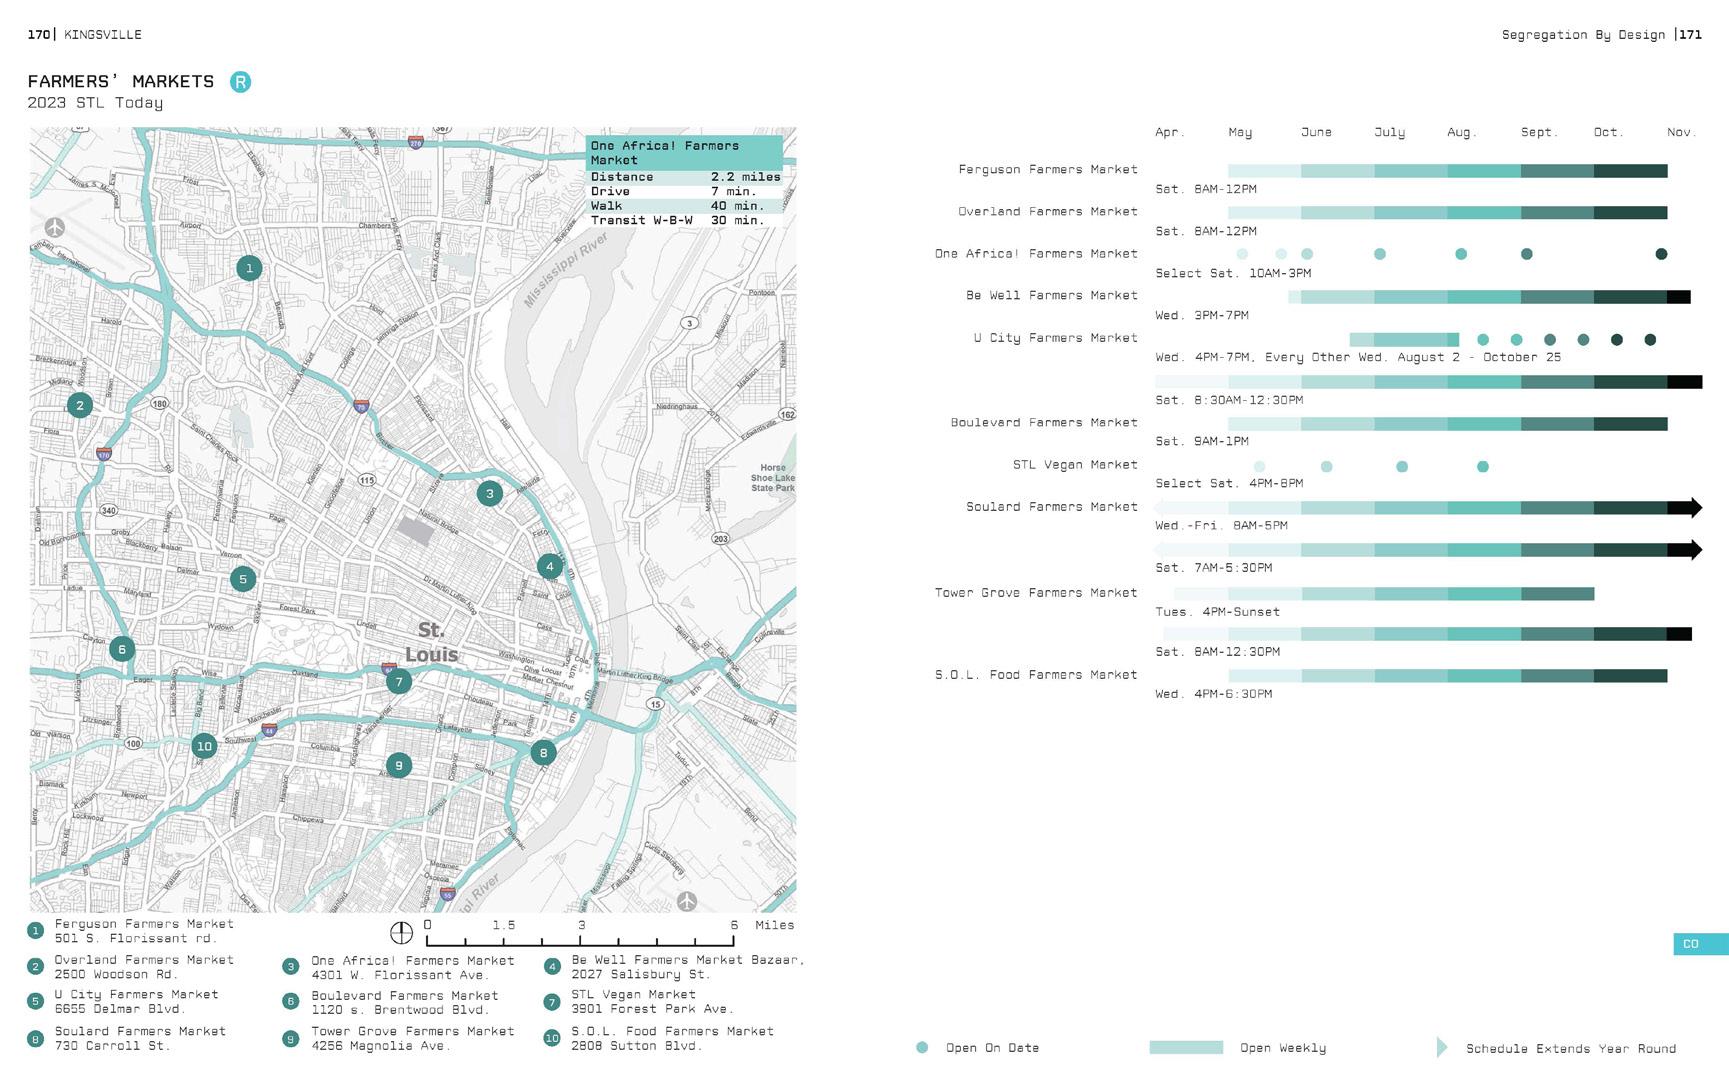
Task: Click the Transit W-B-W 30 min. row
Action: (685, 220)
